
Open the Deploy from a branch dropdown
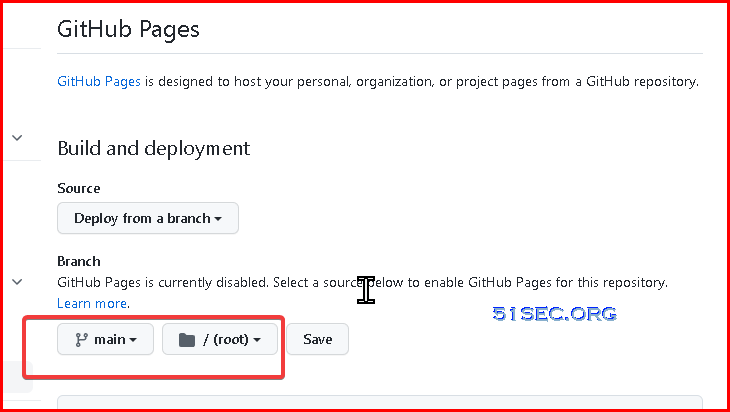[148, 218]
